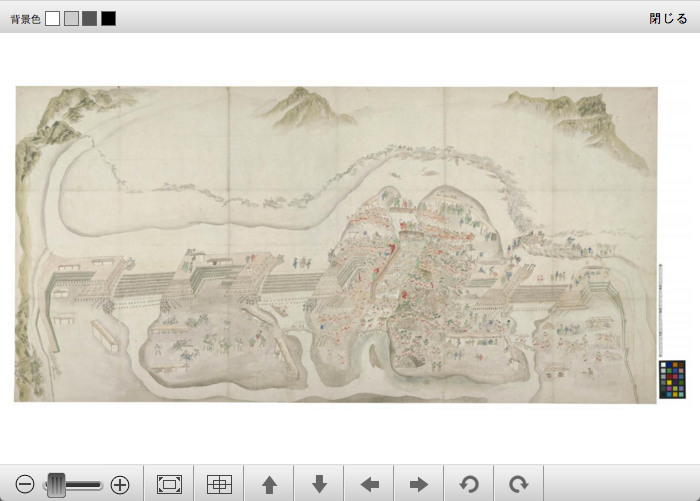Click the color calibration chart

[672, 380]
